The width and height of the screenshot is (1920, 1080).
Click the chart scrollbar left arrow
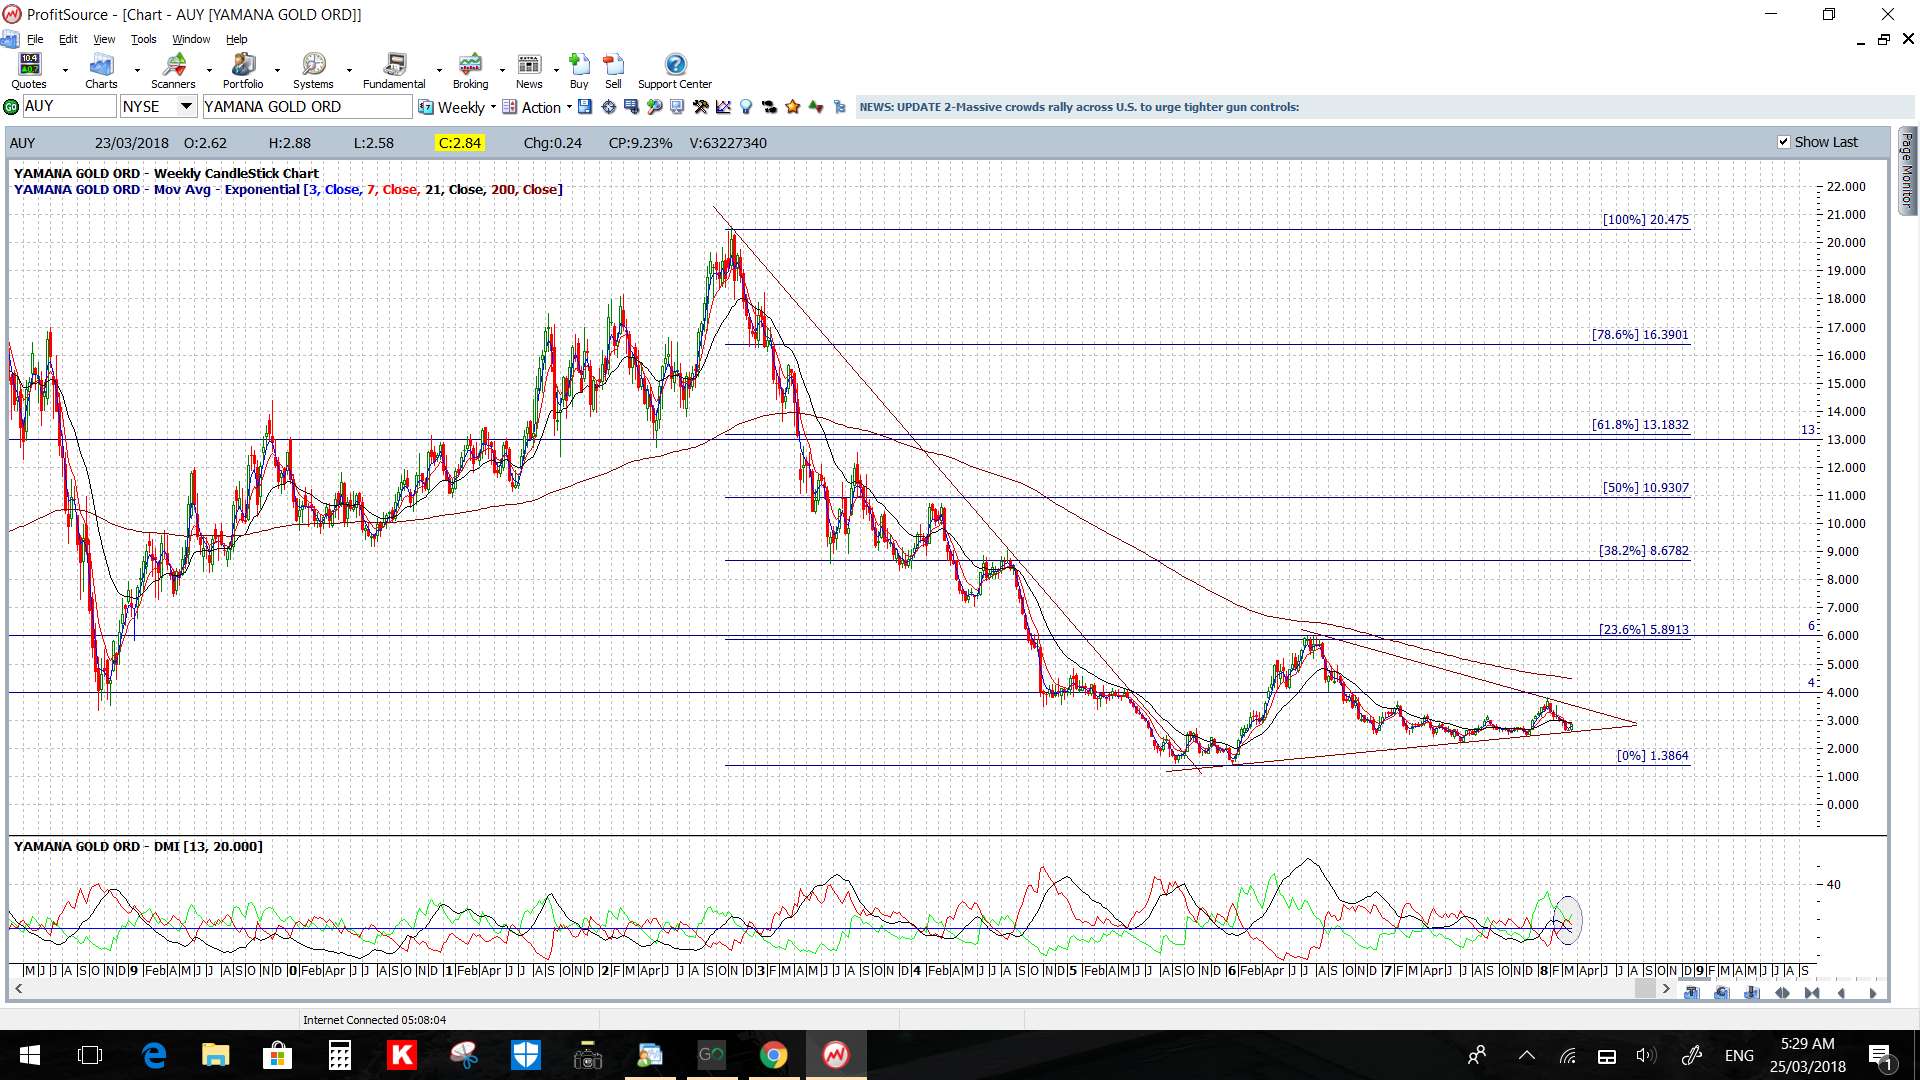[x=19, y=989]
